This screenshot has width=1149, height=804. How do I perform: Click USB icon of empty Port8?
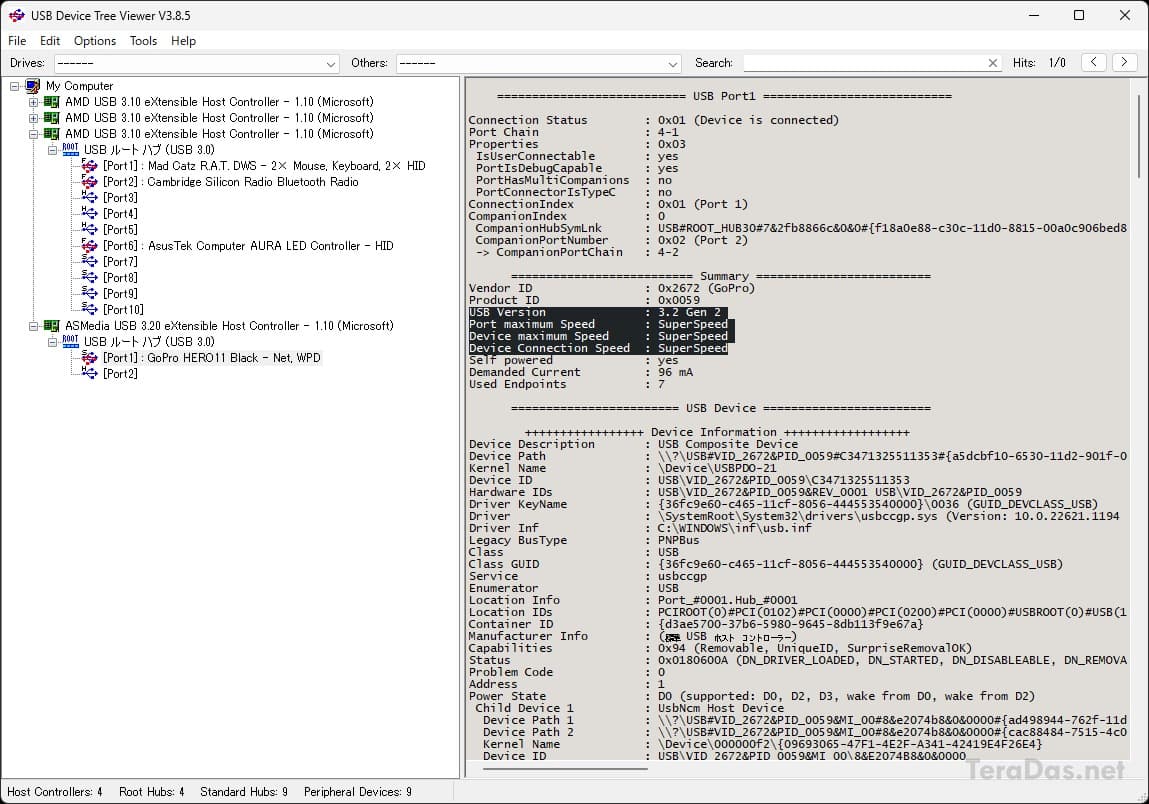89,277
